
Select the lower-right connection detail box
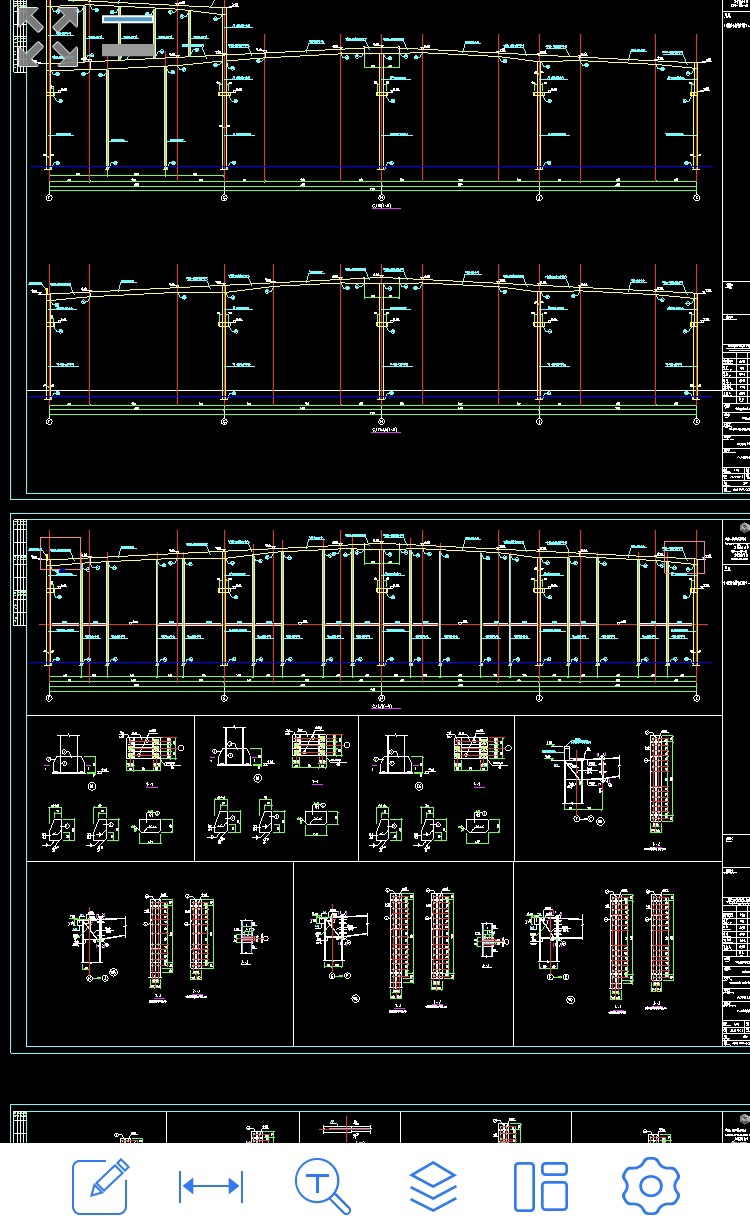tap(617, 953)
